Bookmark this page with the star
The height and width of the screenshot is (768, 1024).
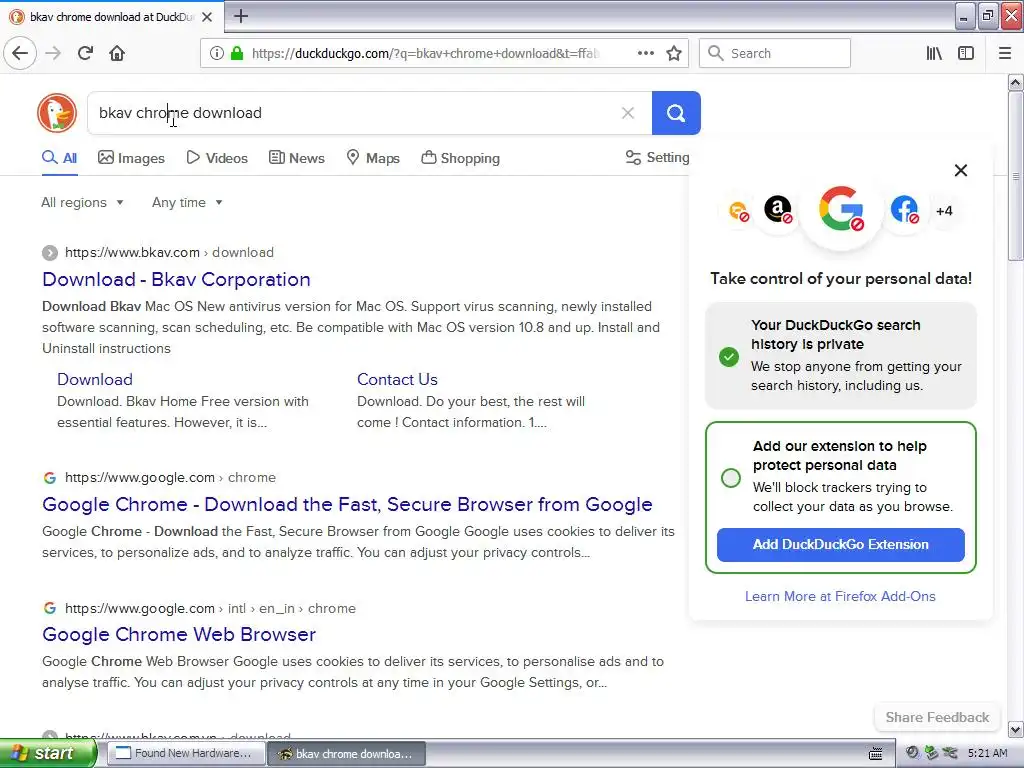pos(674,53)
